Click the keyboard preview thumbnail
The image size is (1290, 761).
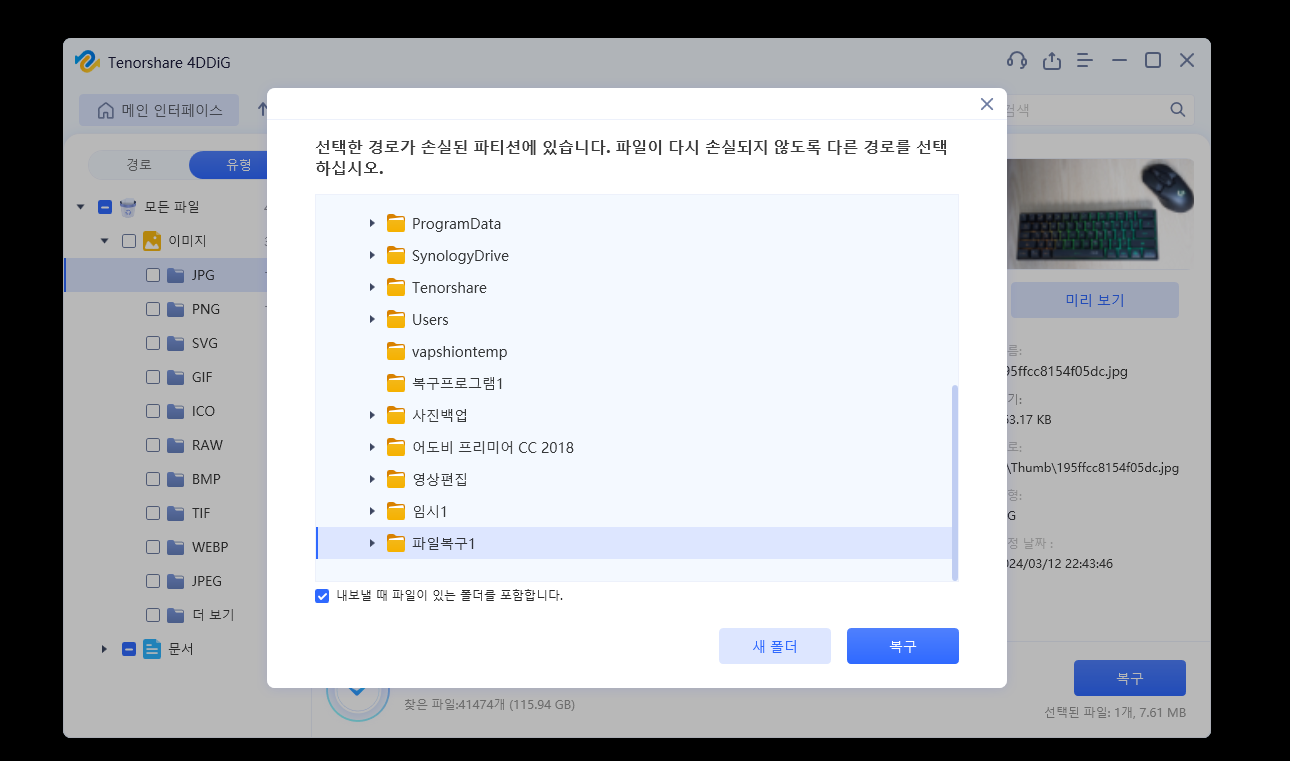(1100, 213)
